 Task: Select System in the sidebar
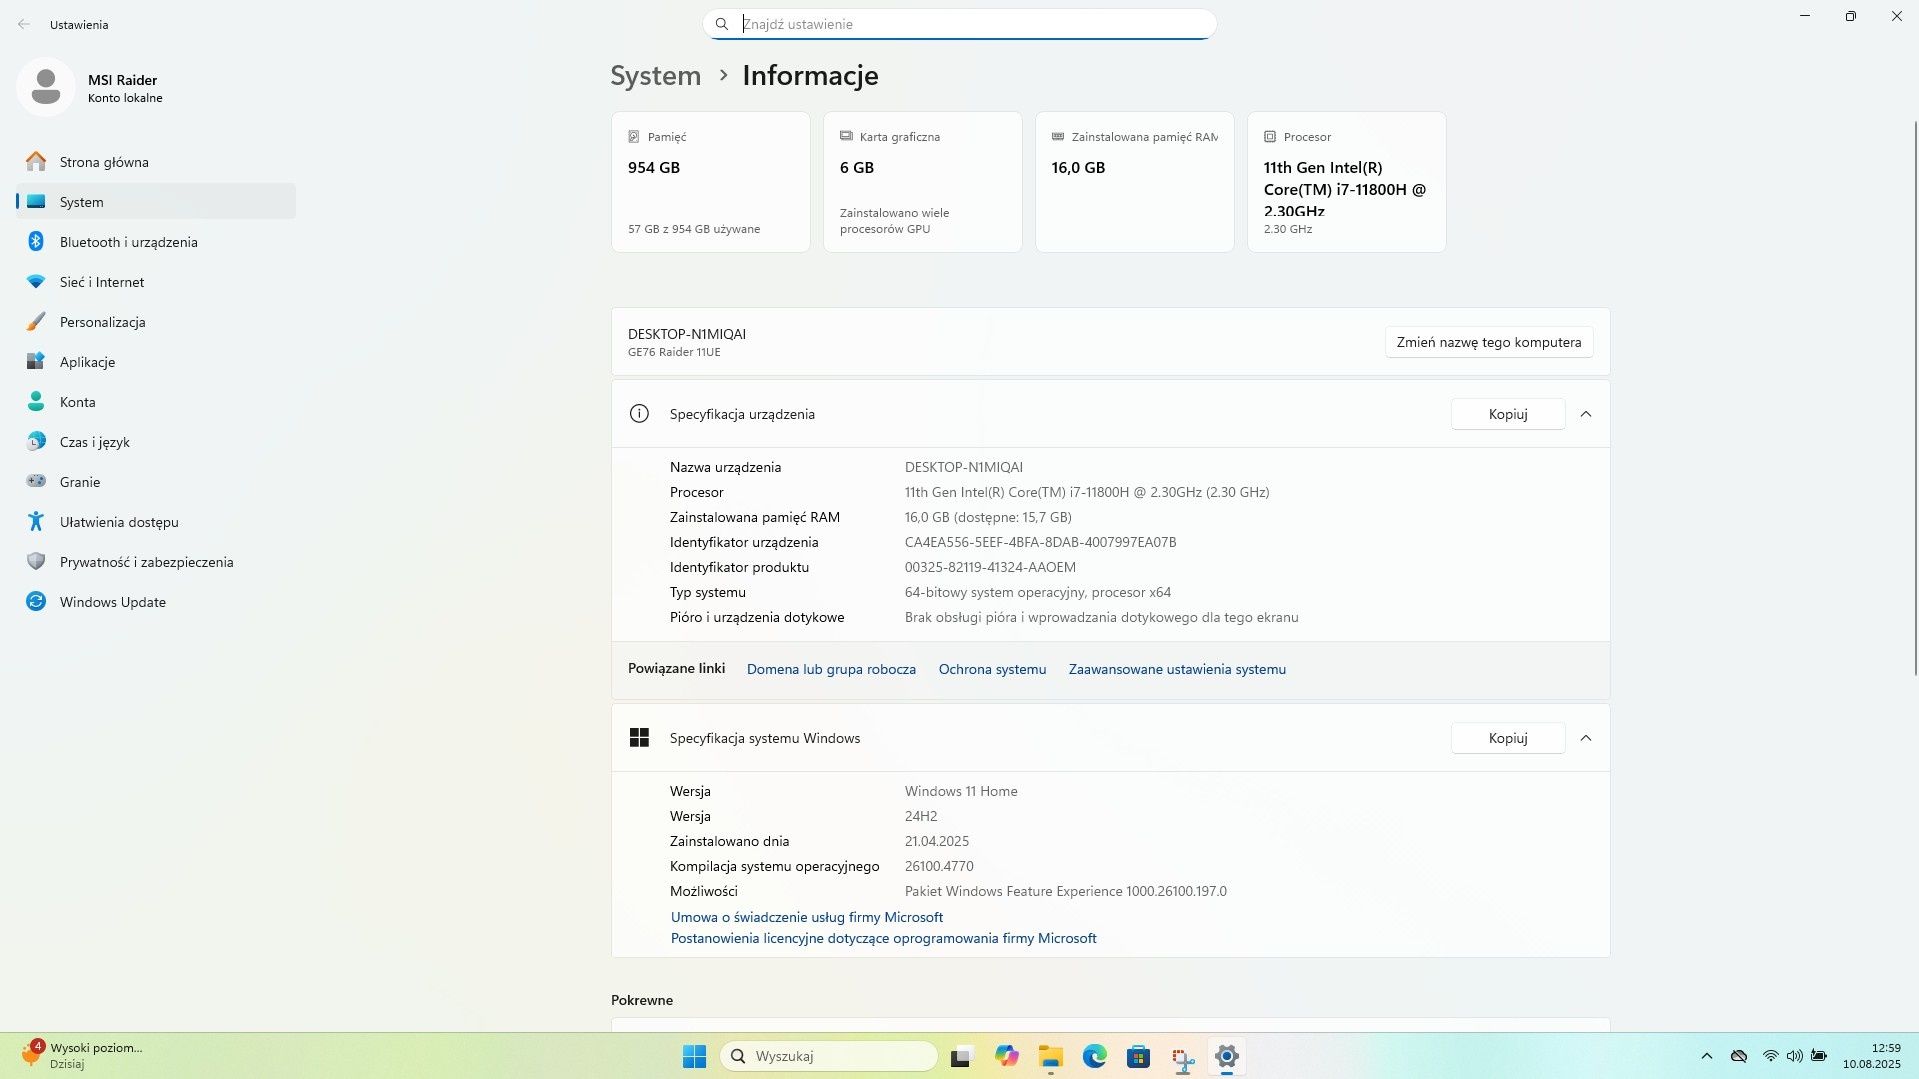tap(156, 202)
